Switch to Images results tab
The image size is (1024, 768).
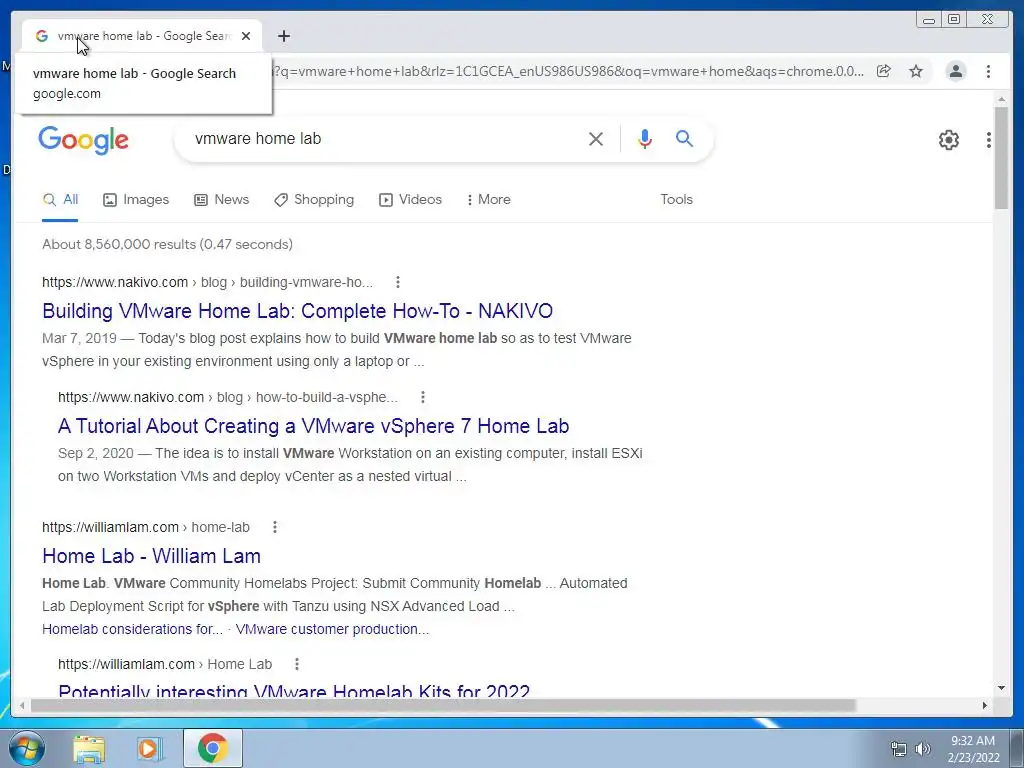click(136, 200)
